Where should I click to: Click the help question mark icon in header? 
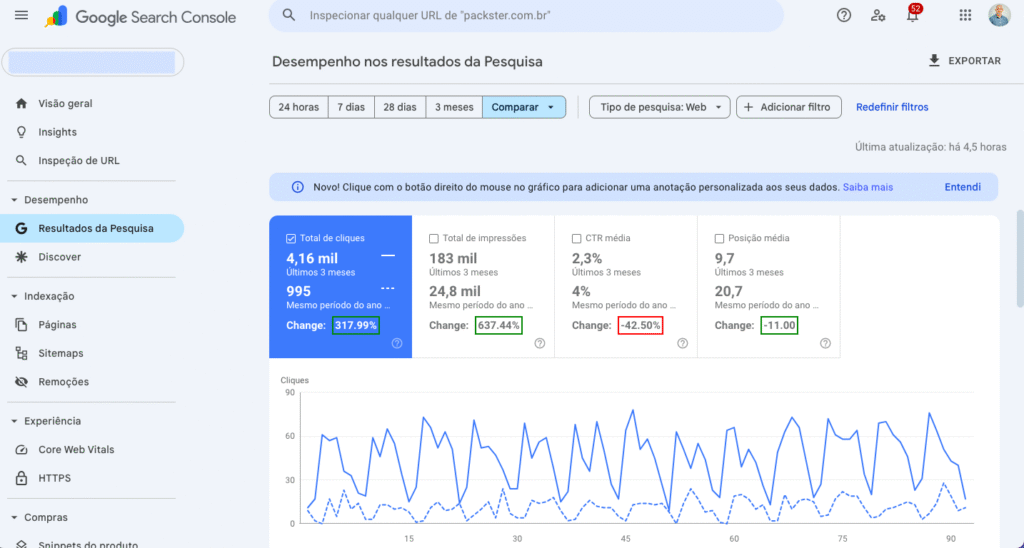(844, 16)
